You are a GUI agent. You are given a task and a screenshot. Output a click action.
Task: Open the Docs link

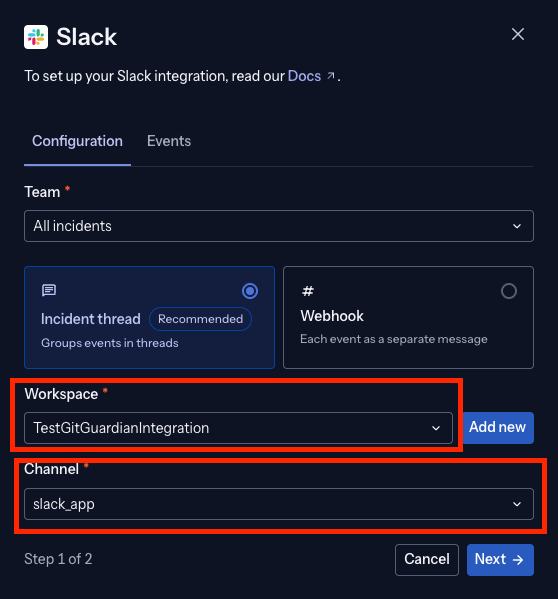(304, 76)
